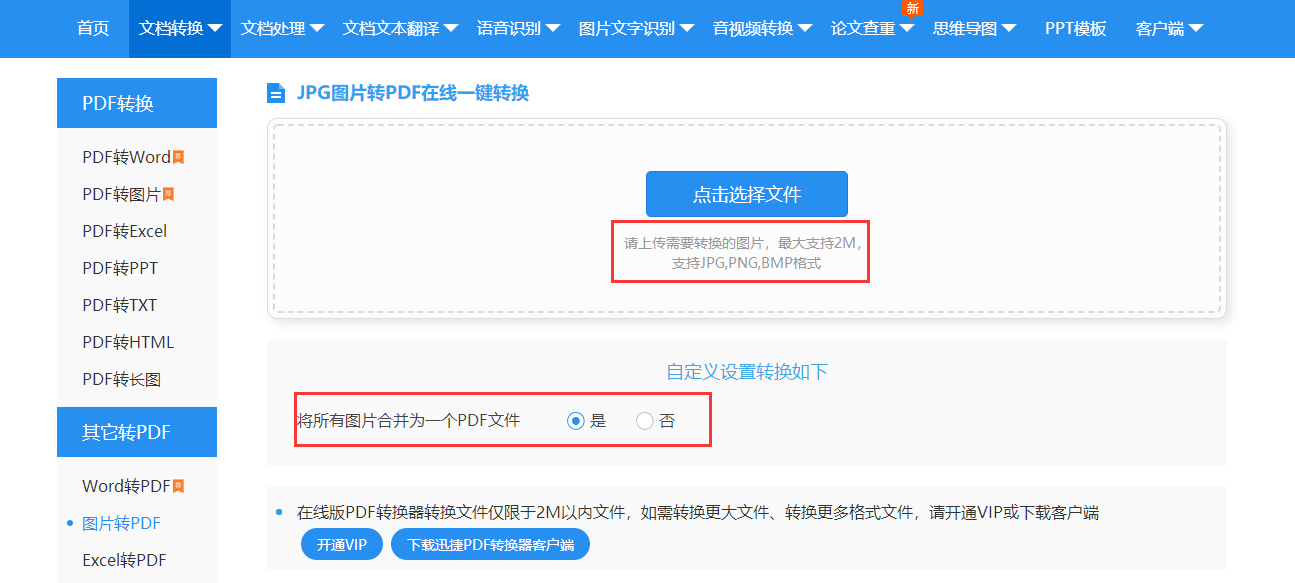The height and width of the screenshot is (583, 1295).
Task: Click the 点击选择文件 upload button
Action: (746, 194)
